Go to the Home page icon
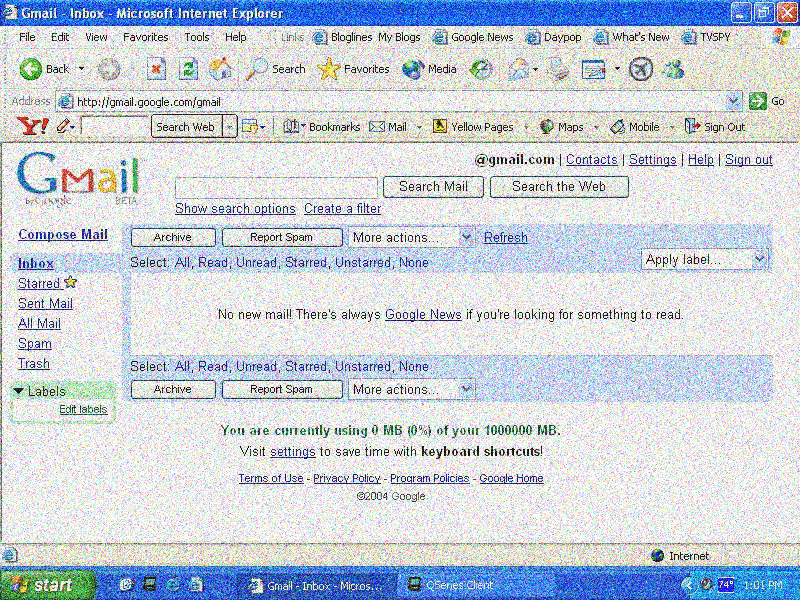 click(x=220, y=69)
